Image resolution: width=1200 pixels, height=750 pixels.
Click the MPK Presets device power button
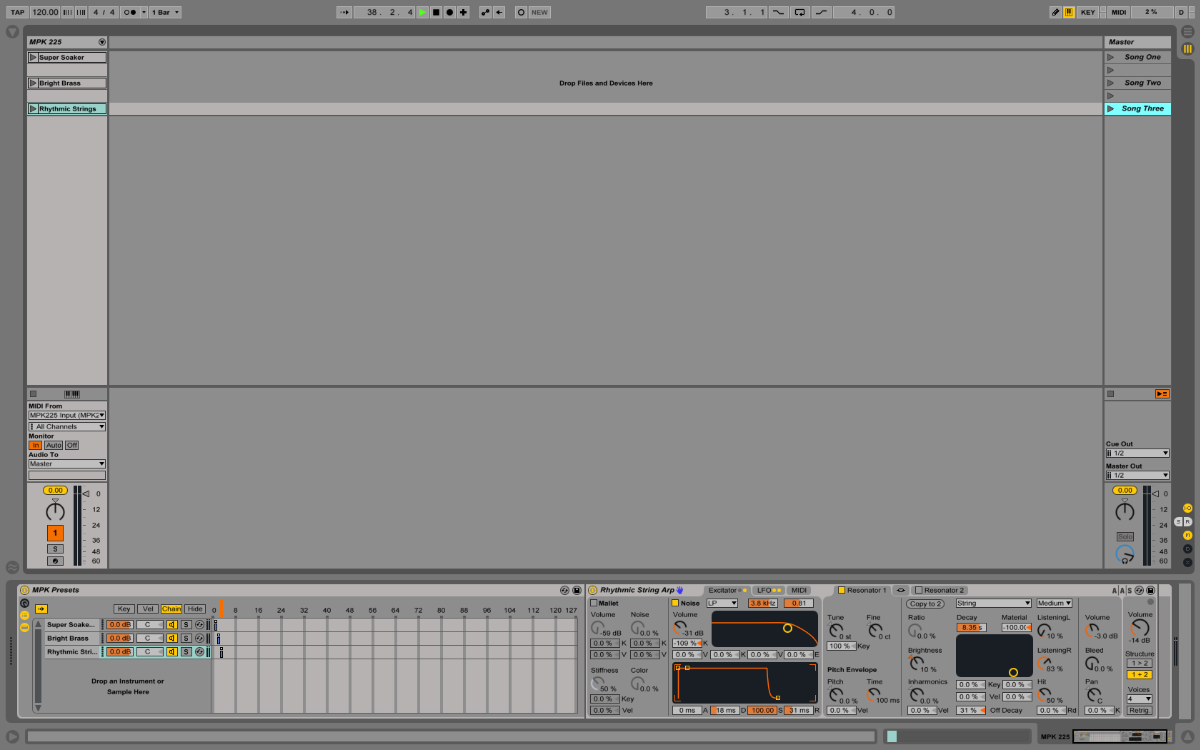coord(24,590)
